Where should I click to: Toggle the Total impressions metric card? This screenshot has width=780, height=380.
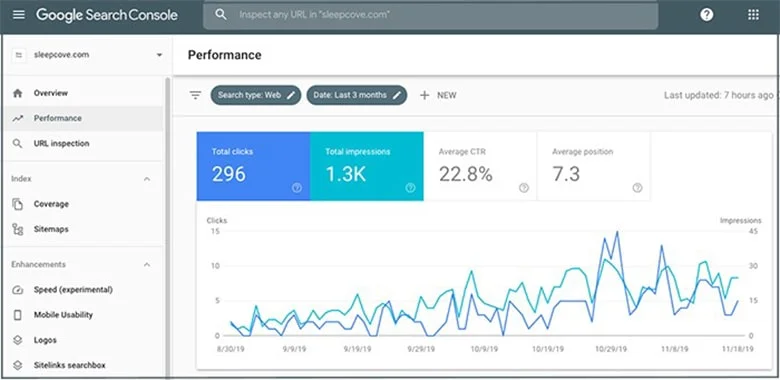pos(367,166)
